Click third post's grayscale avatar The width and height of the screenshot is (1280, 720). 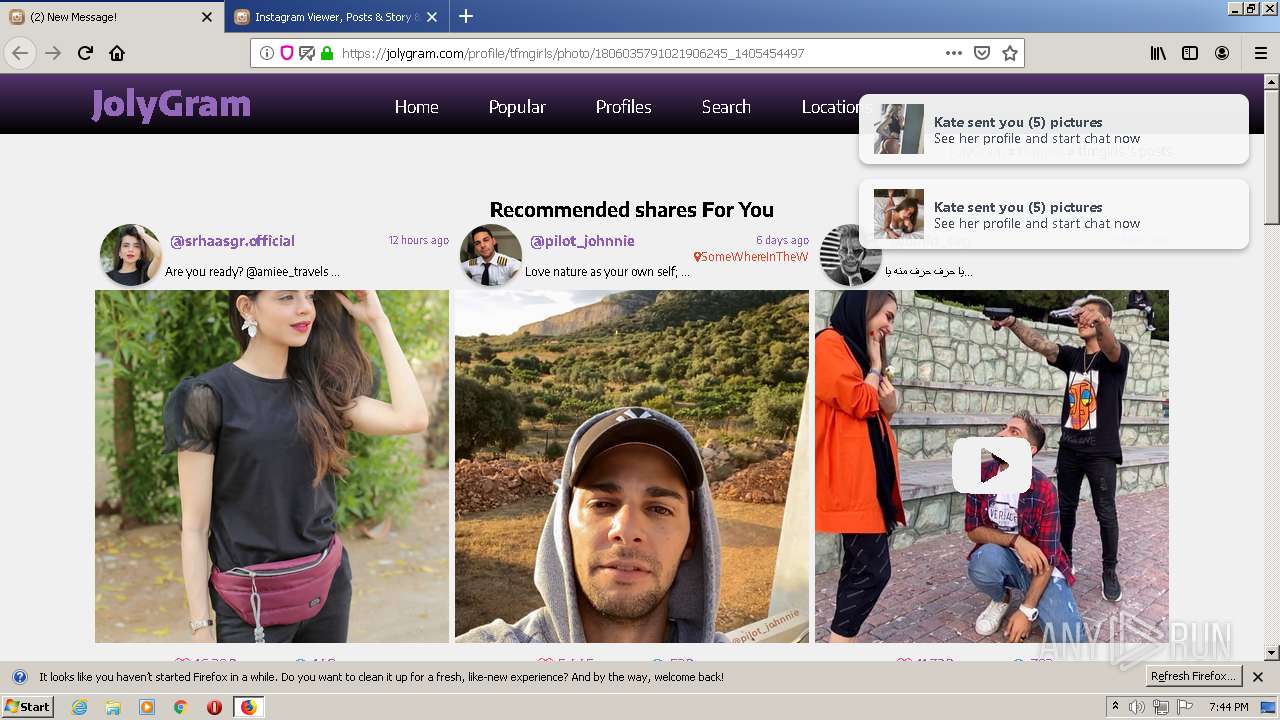pos(850,255)
